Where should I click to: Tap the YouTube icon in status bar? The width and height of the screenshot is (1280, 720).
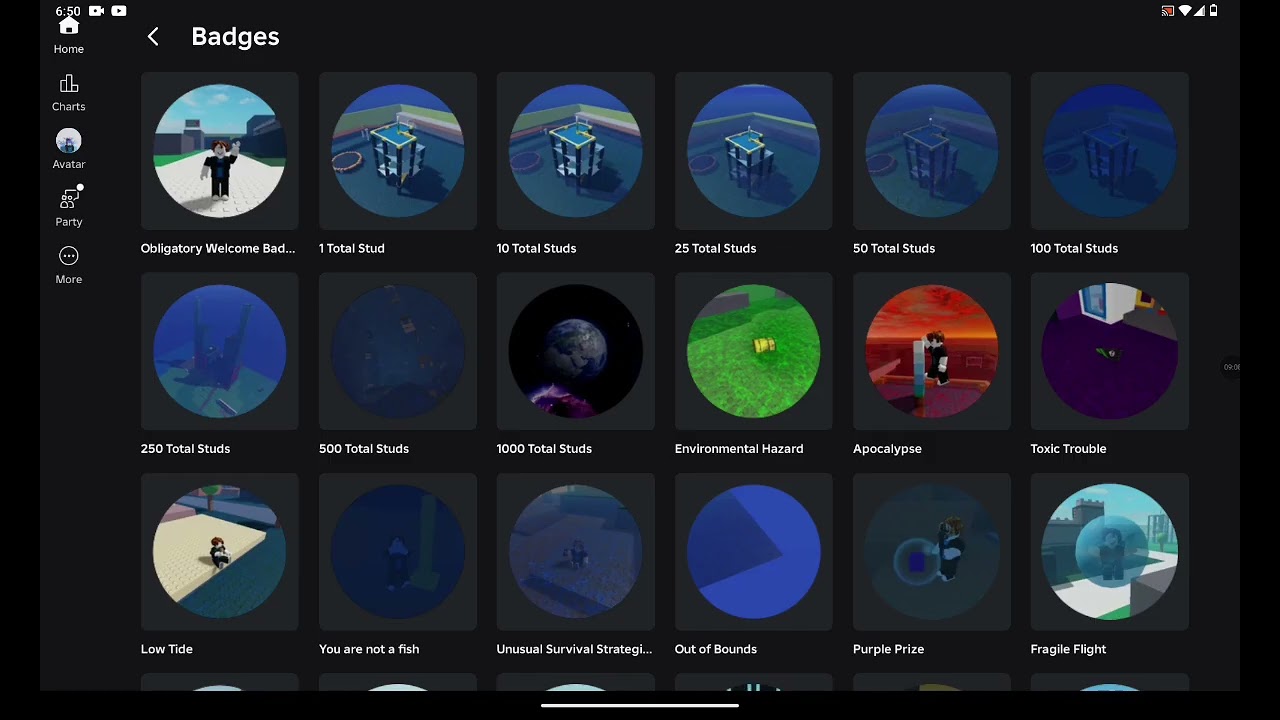click(119, 11)
